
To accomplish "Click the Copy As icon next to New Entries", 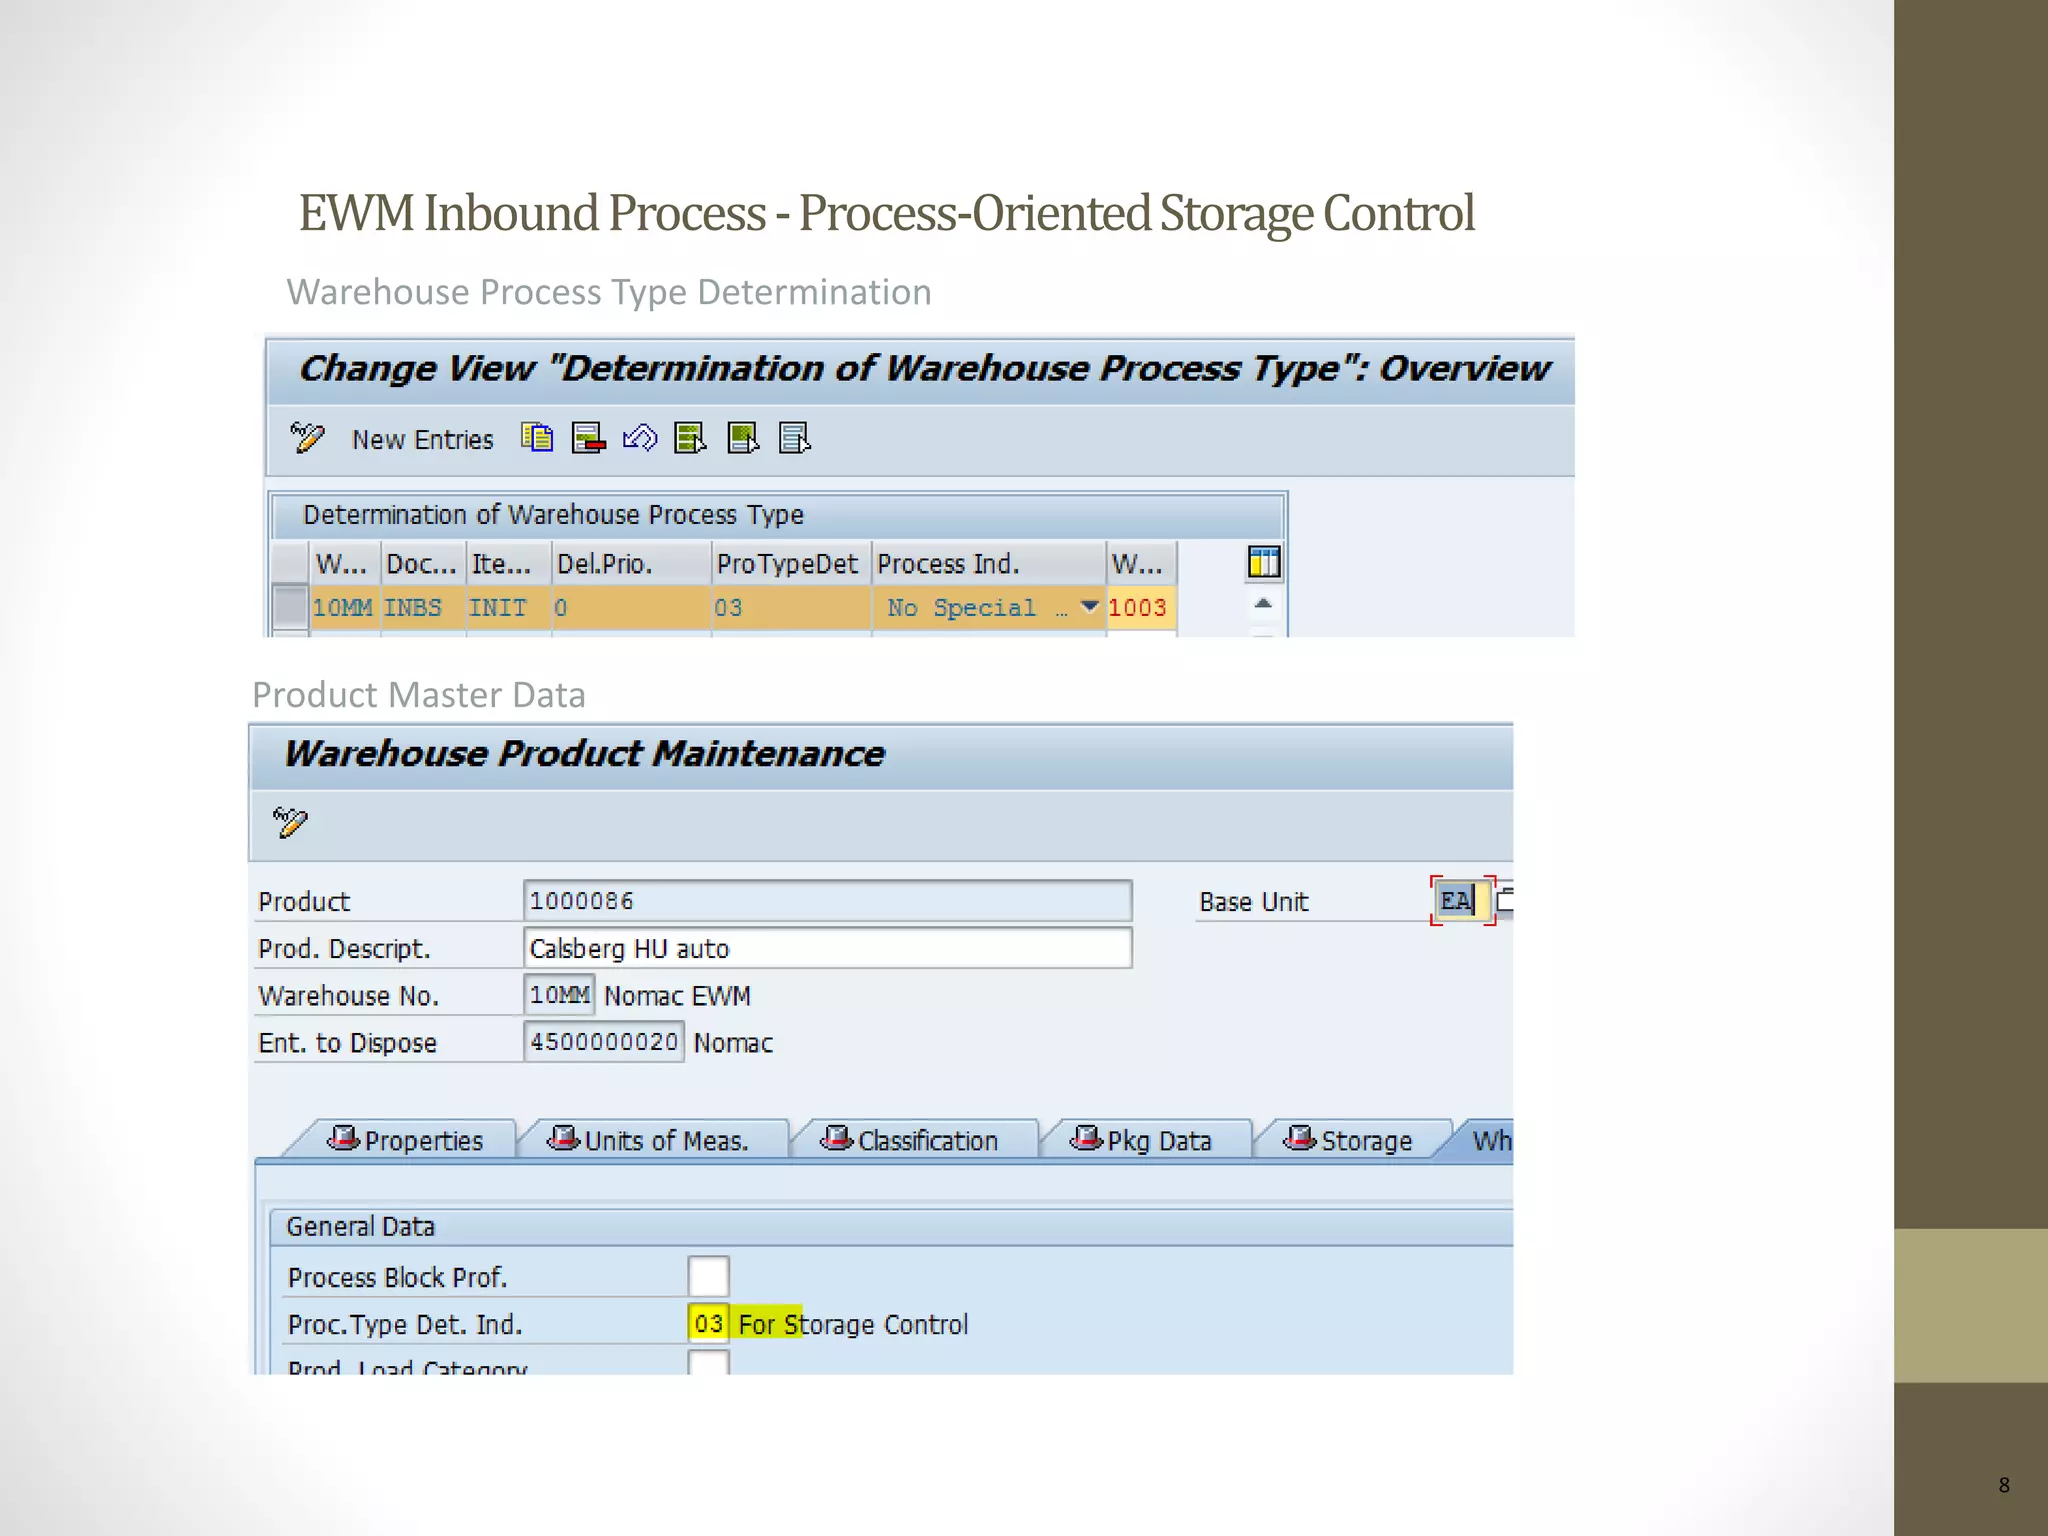I will [x=537, y=438].
